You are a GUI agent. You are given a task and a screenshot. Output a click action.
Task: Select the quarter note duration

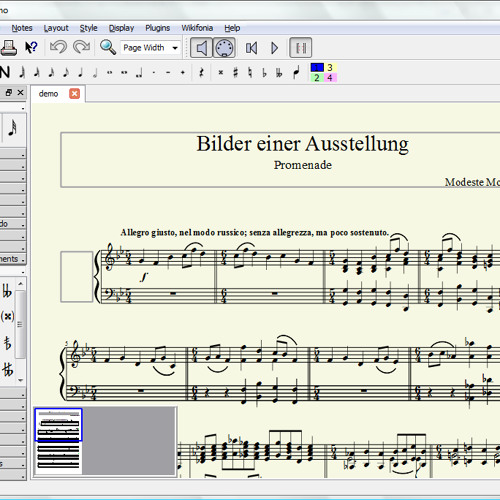pos(80,72)
